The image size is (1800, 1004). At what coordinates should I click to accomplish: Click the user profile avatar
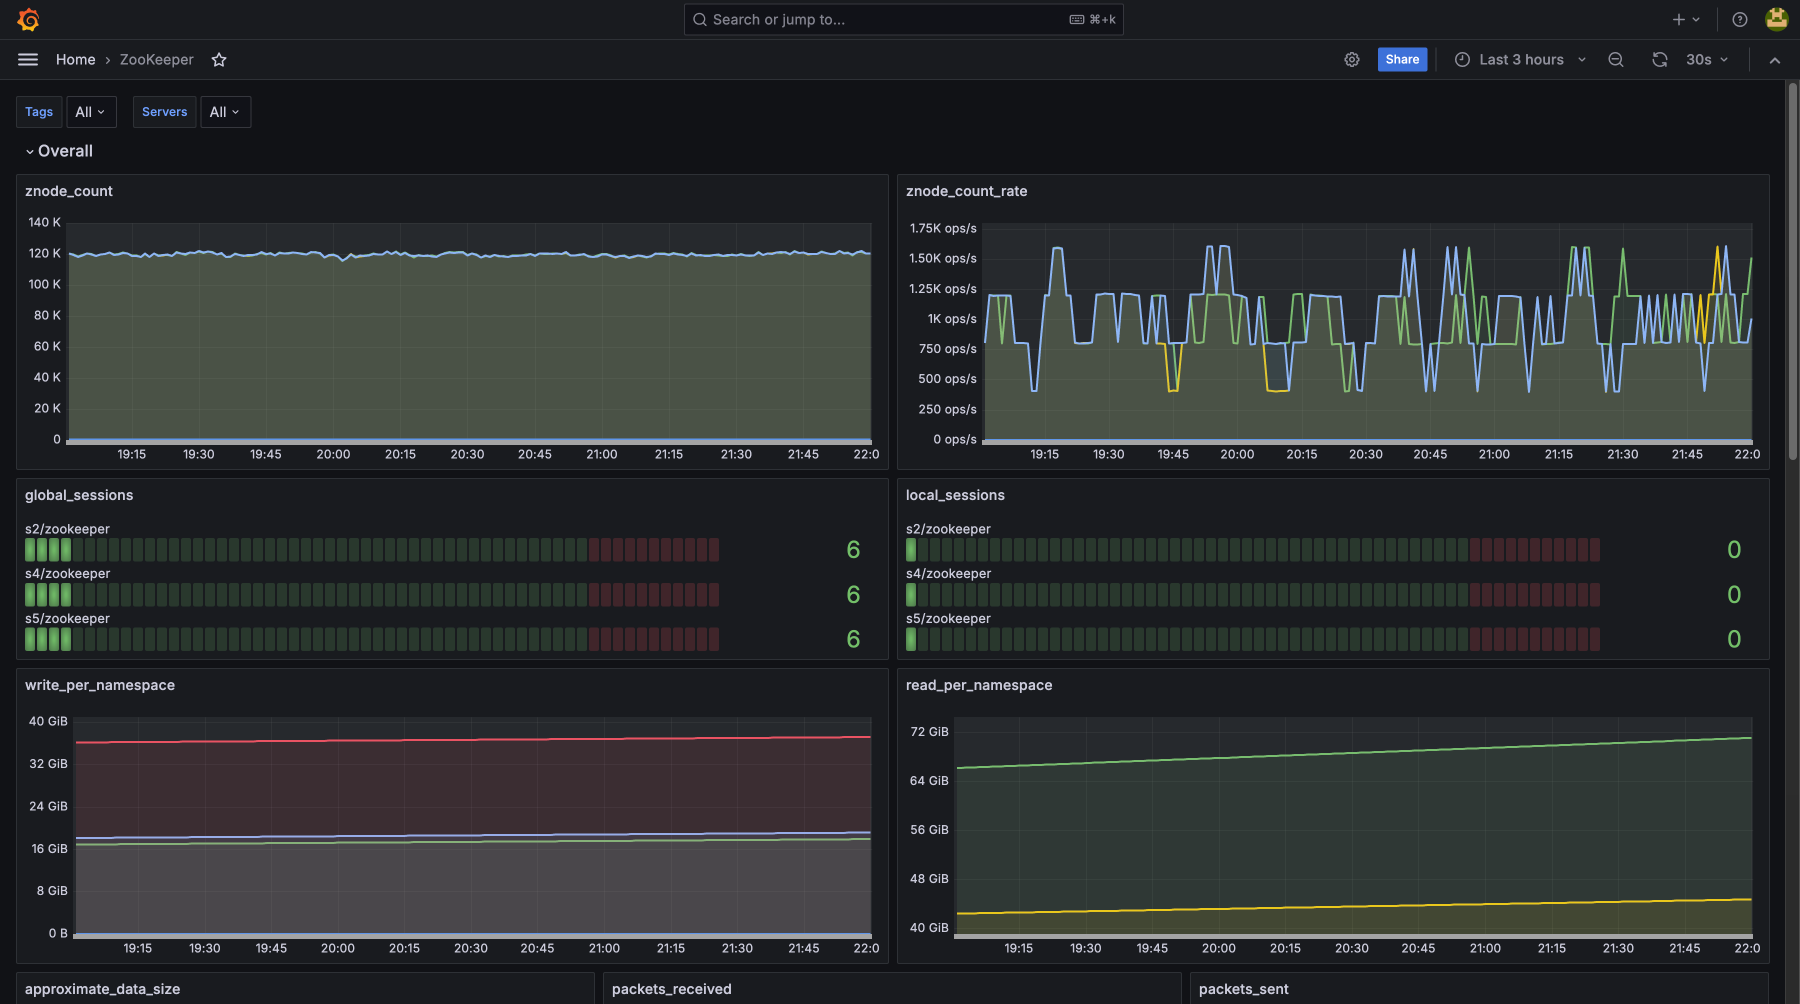[x=1776, y=20]
